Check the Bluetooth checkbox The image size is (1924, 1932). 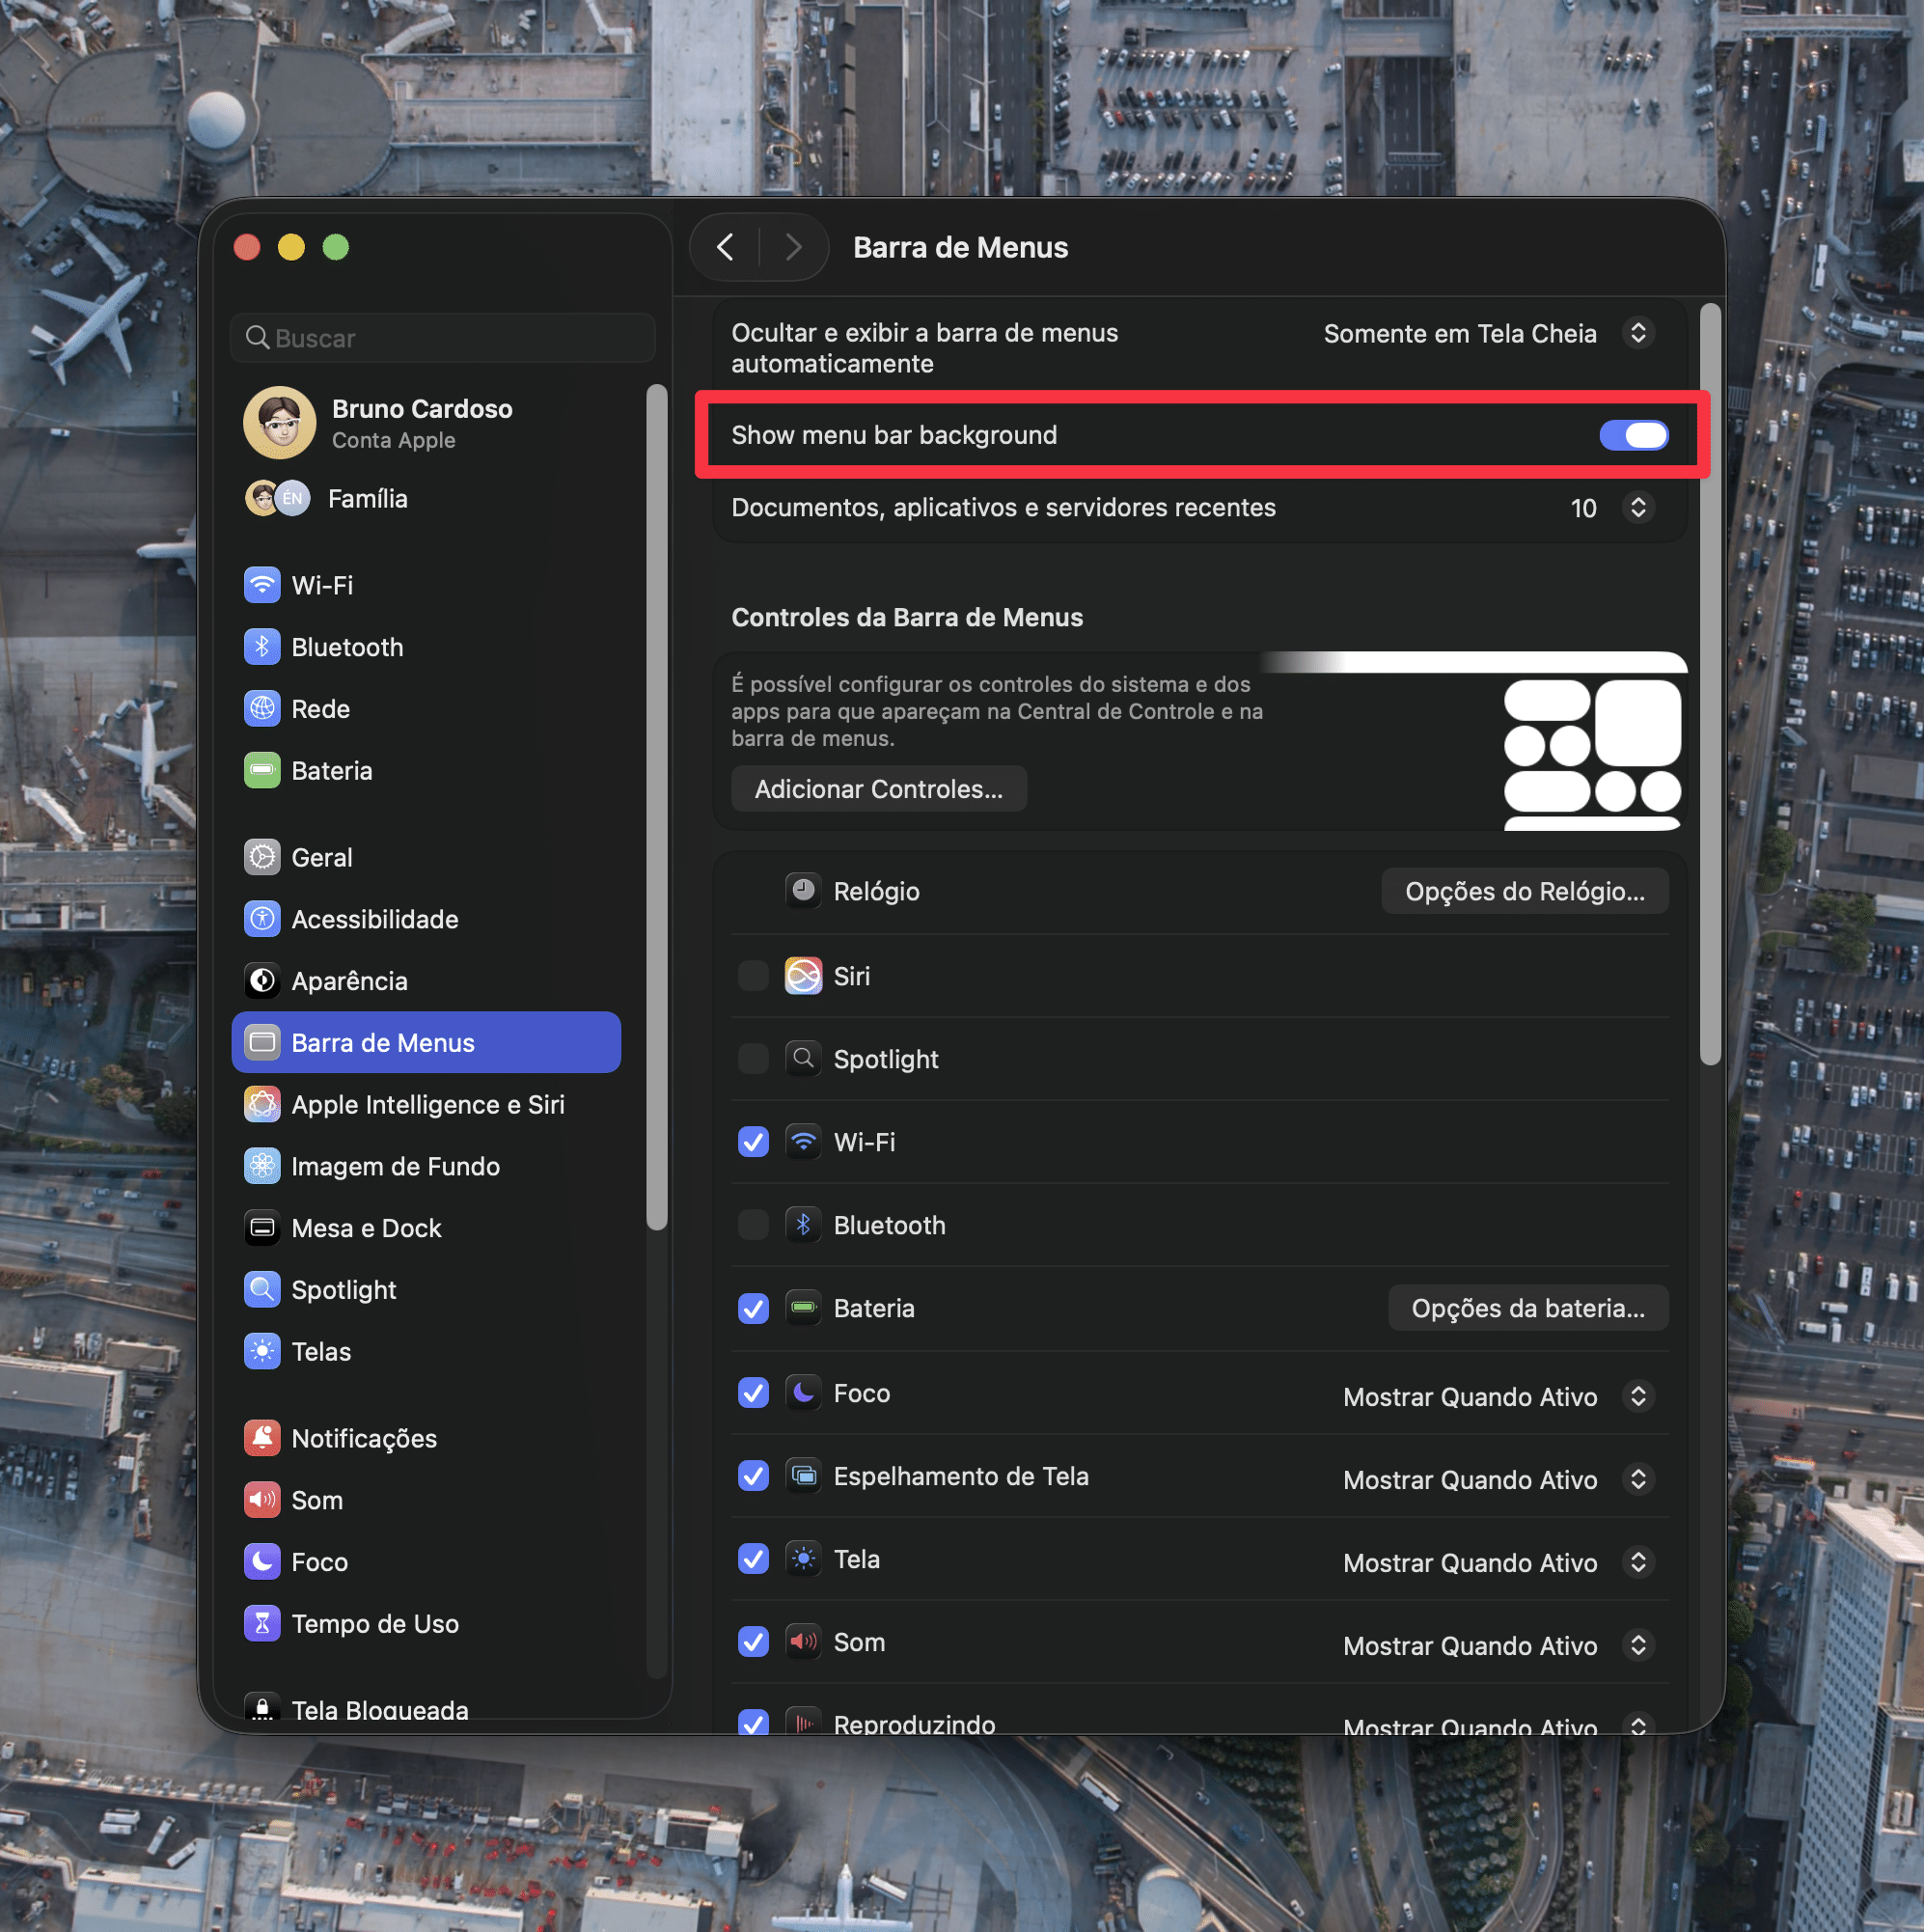point(753,1225)
